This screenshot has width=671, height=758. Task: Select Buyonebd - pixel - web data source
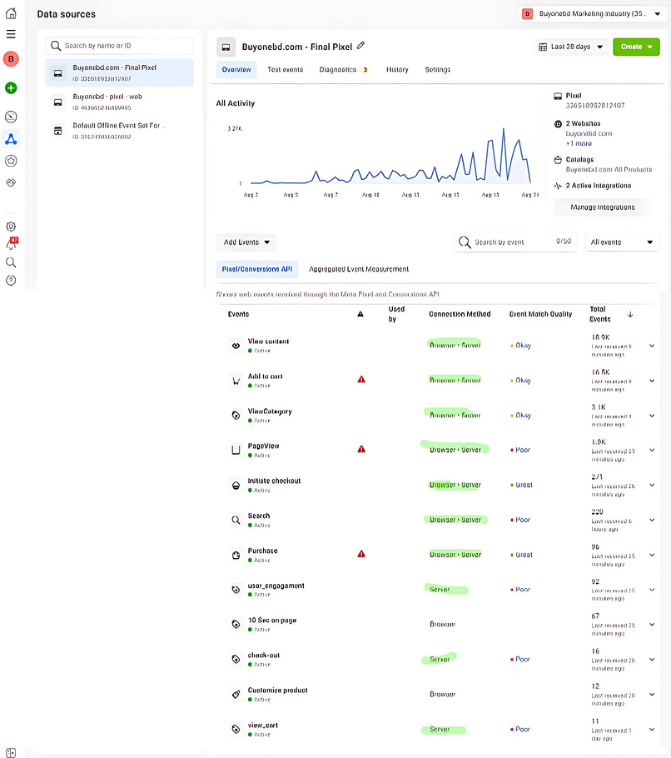pos(119,102)
